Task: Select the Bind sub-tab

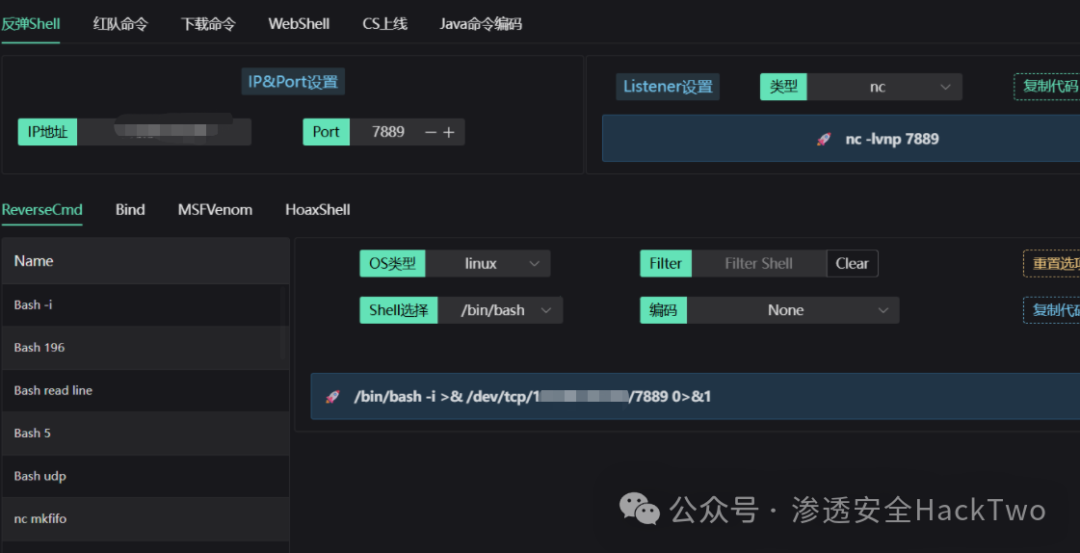Action: (x=130, y=210)
